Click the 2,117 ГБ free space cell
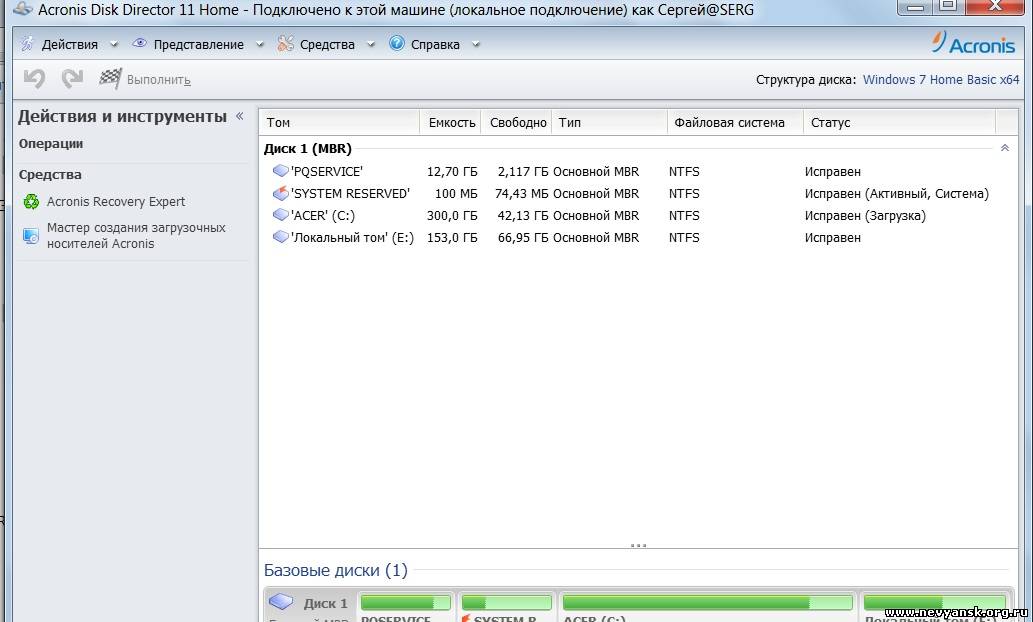The height and width of the screenshot is (622, 1033). 522,171
